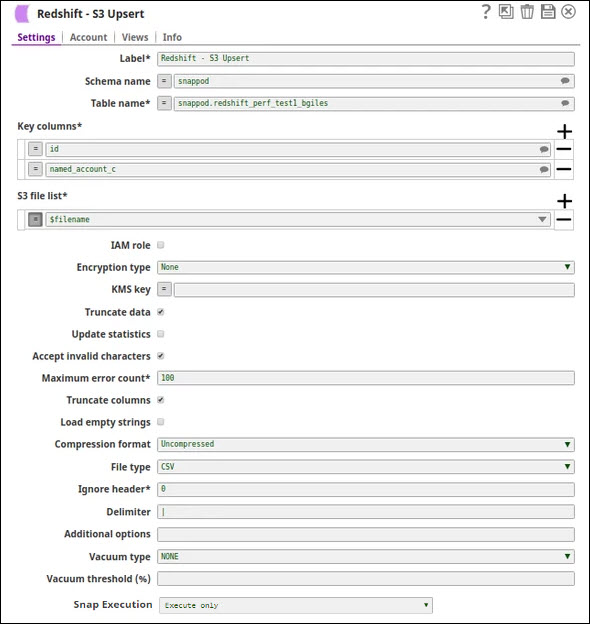Viewport: 590px width, 624px height.
Task: Click the Table name input field
Action: coord(374,103)
